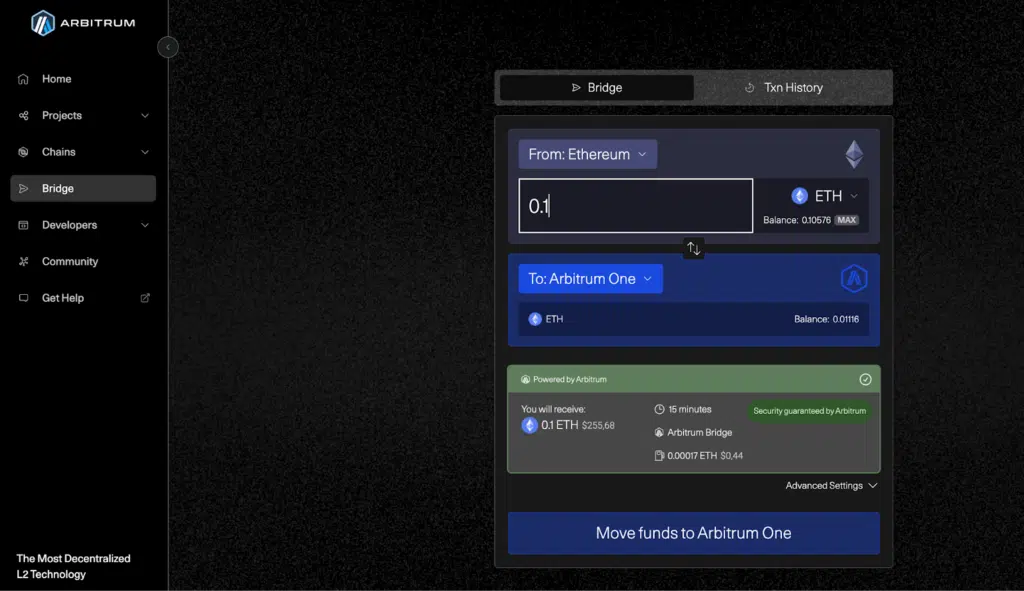Click the checkmark circle on Arbitrum route
The height and width of the screenshot is (591, 1024).
click(865, 379)
